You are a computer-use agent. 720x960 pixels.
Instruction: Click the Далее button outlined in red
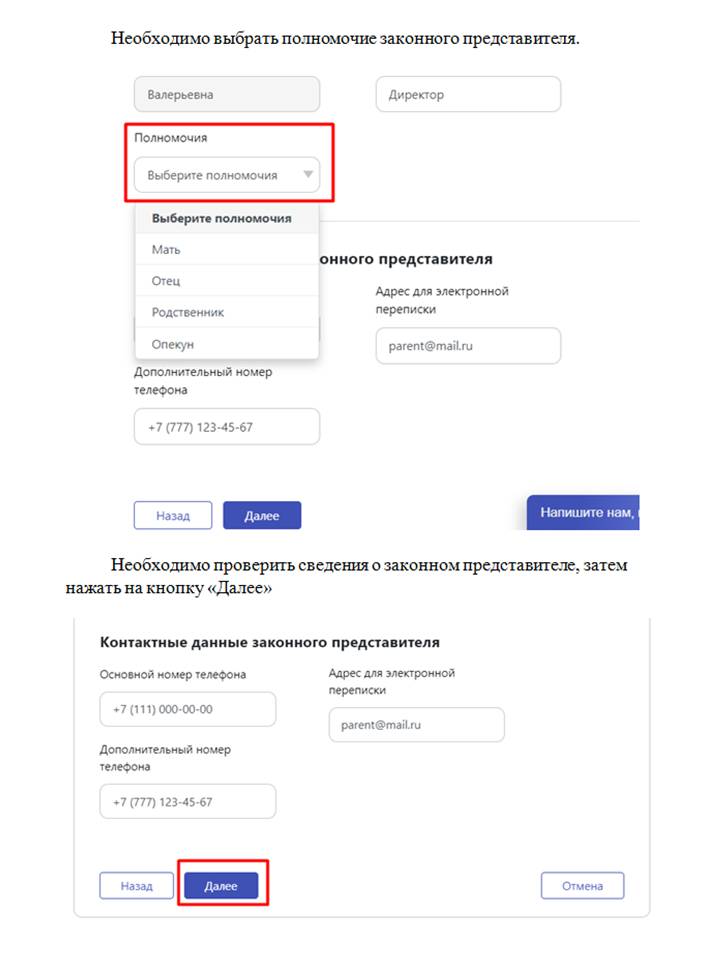tap(221, 886)
